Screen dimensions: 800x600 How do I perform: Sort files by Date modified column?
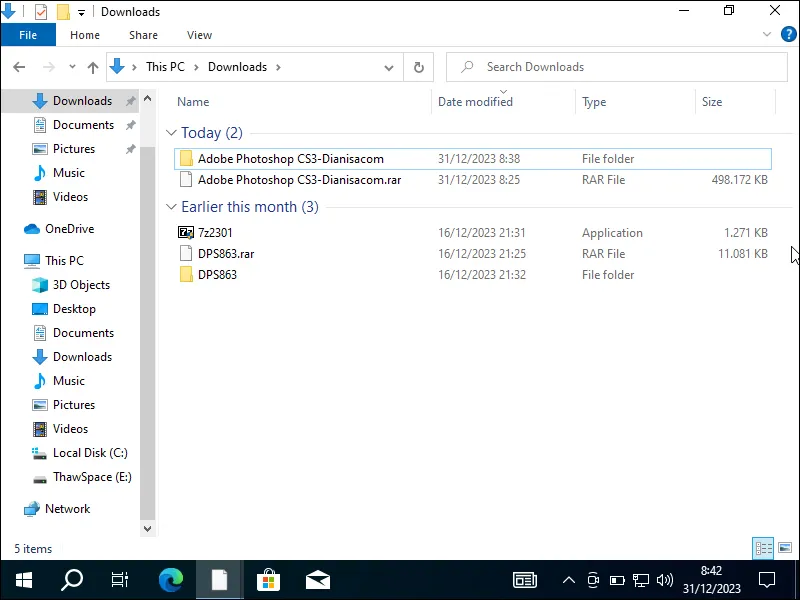[x=475, y=102]
